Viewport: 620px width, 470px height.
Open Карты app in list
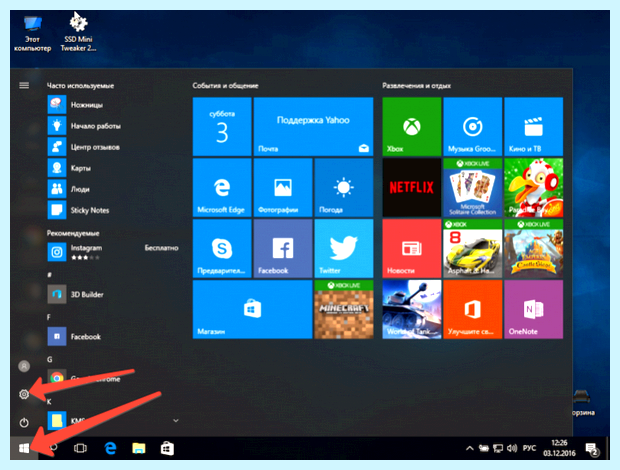tap(113, 168)
